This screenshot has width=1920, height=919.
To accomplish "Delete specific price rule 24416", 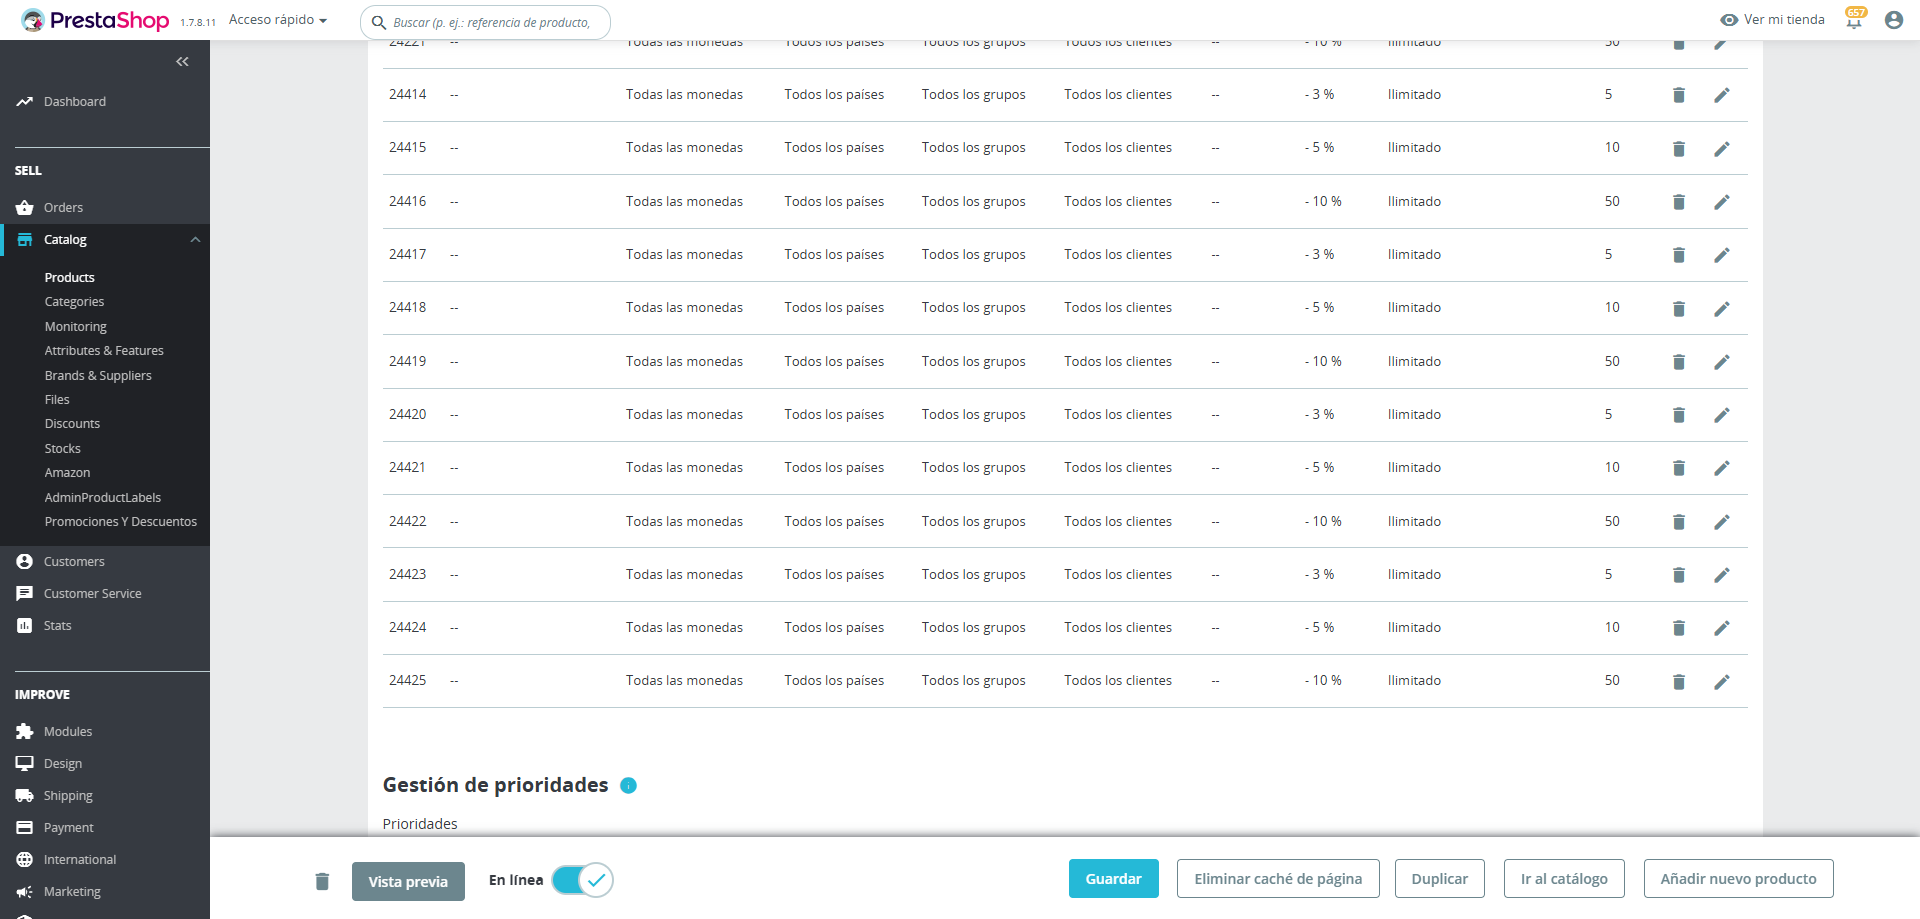I will click(x=1679, y=202).
